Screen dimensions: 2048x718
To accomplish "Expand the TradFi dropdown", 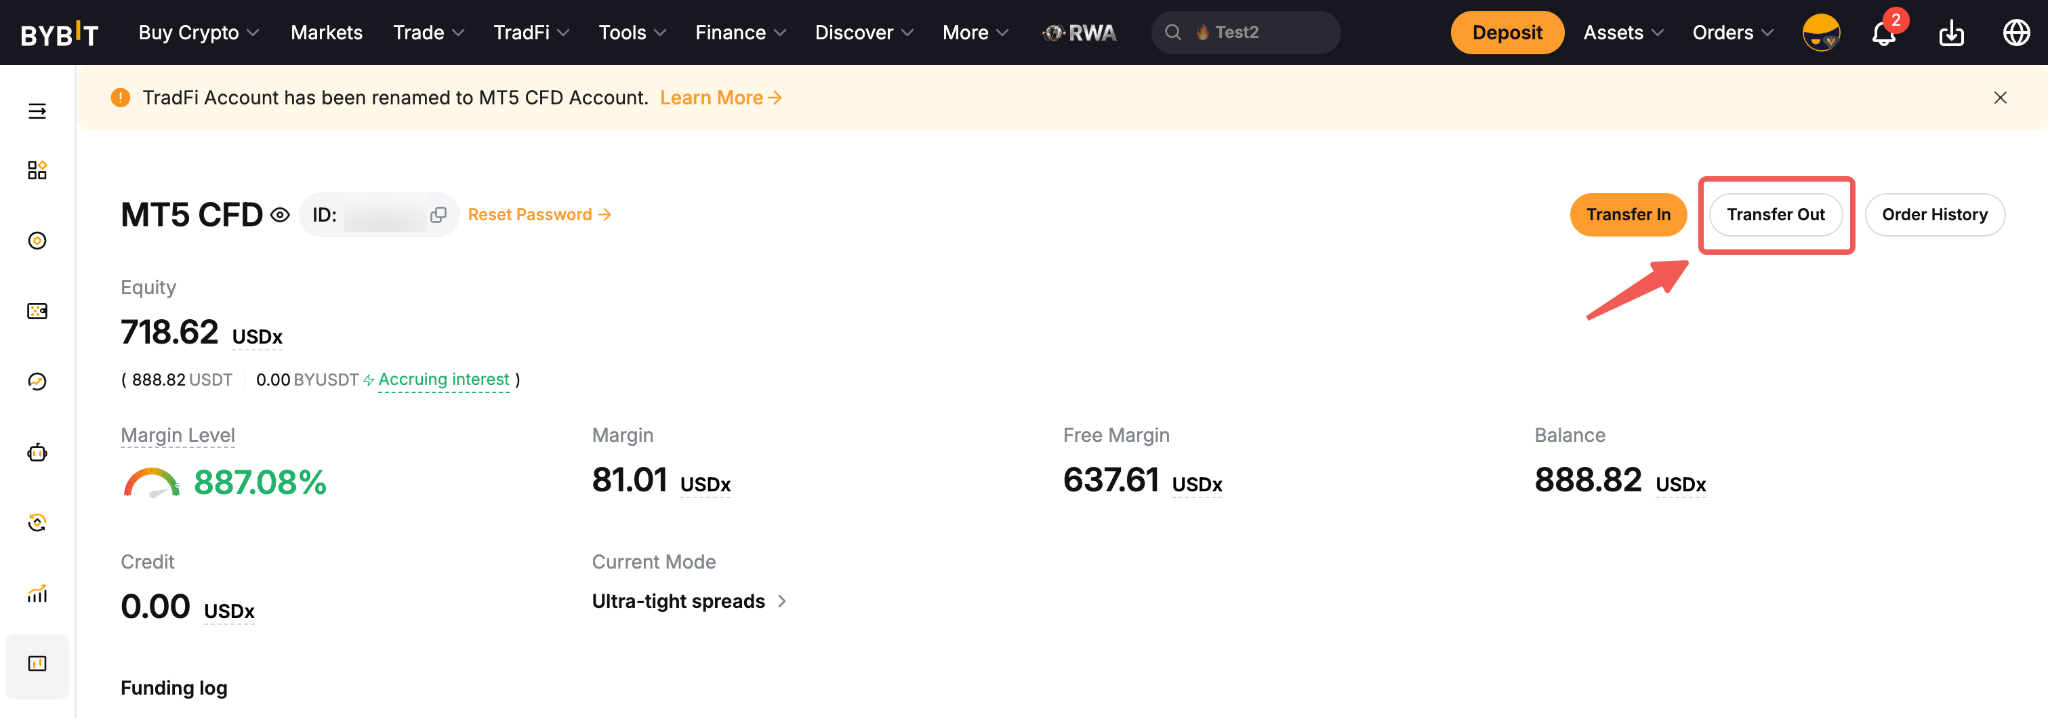I will (532, 33).
